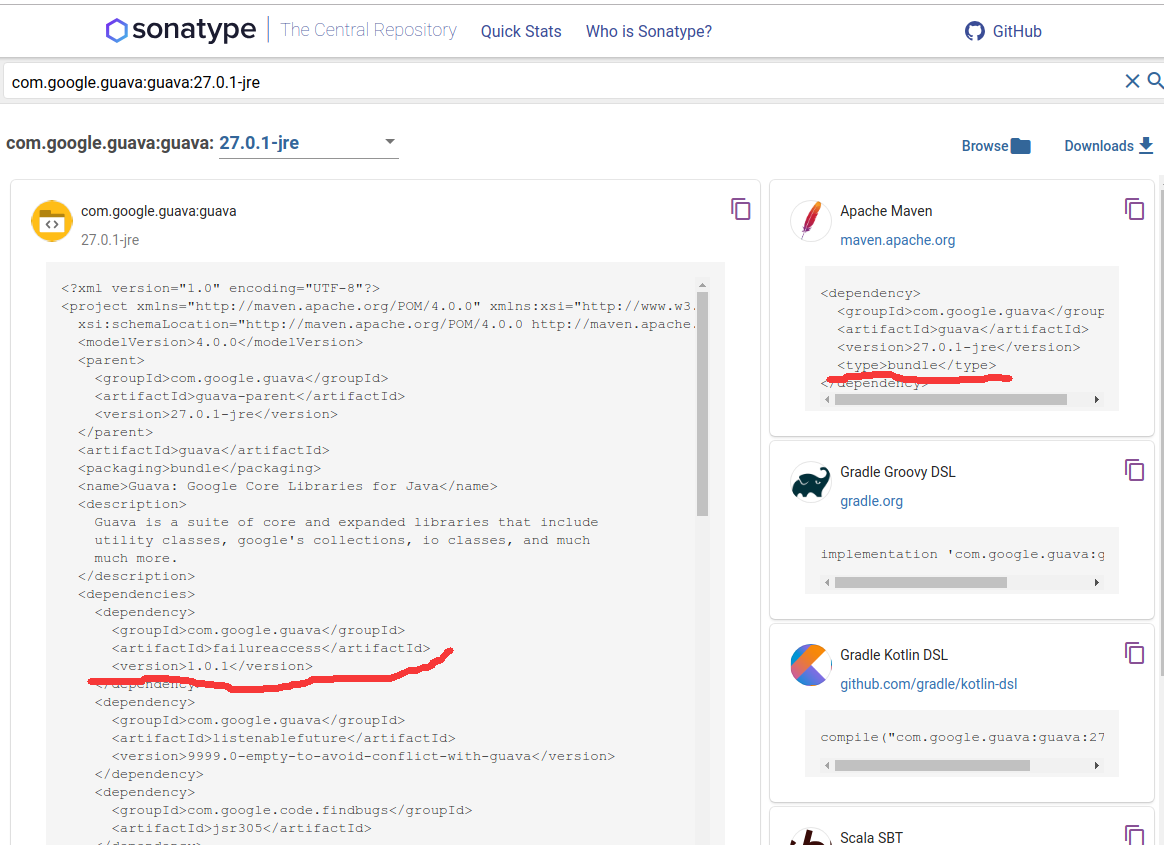
Task: Click the Gradle Kotlin DSL icon
Action: click(811, 664)
